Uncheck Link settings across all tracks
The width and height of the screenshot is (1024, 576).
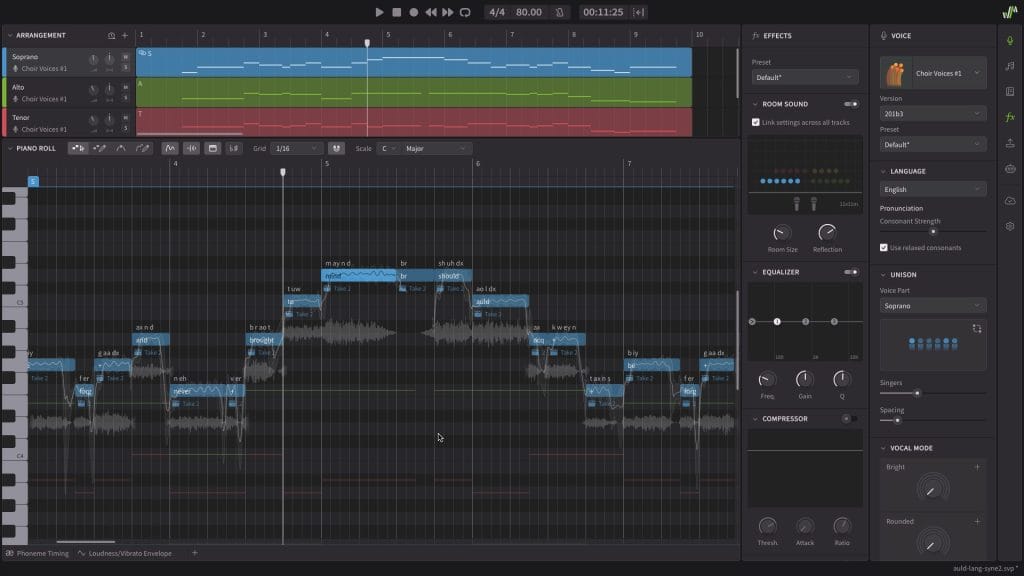tap(756, 122)
